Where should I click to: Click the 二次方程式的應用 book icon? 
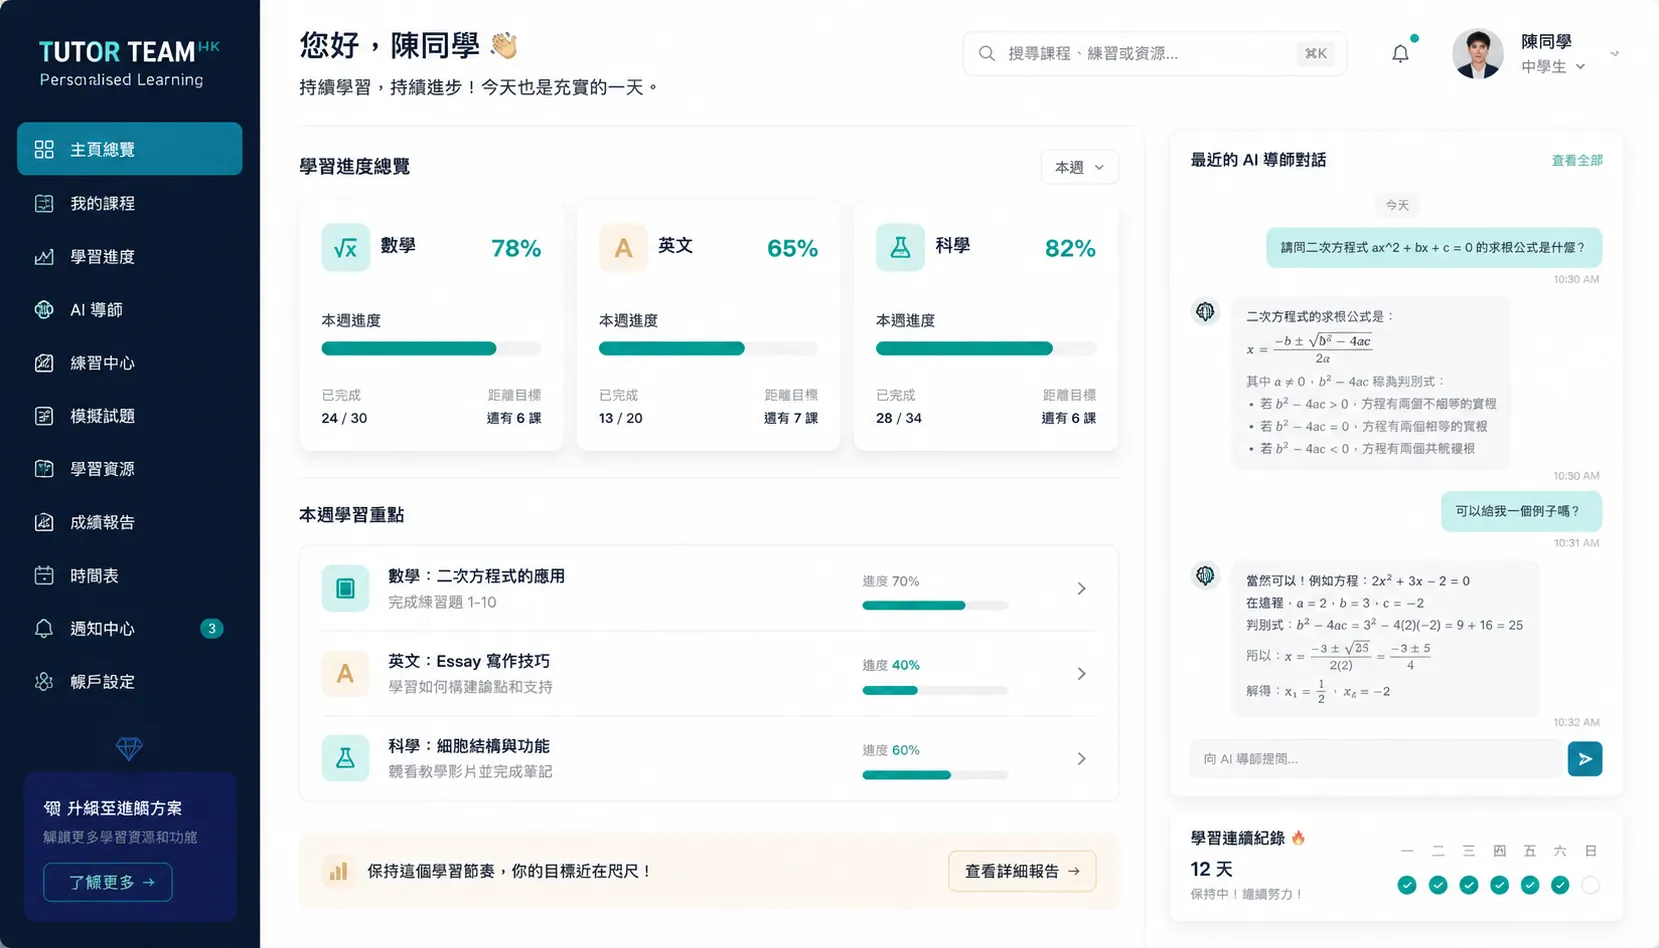coord(345,588)
